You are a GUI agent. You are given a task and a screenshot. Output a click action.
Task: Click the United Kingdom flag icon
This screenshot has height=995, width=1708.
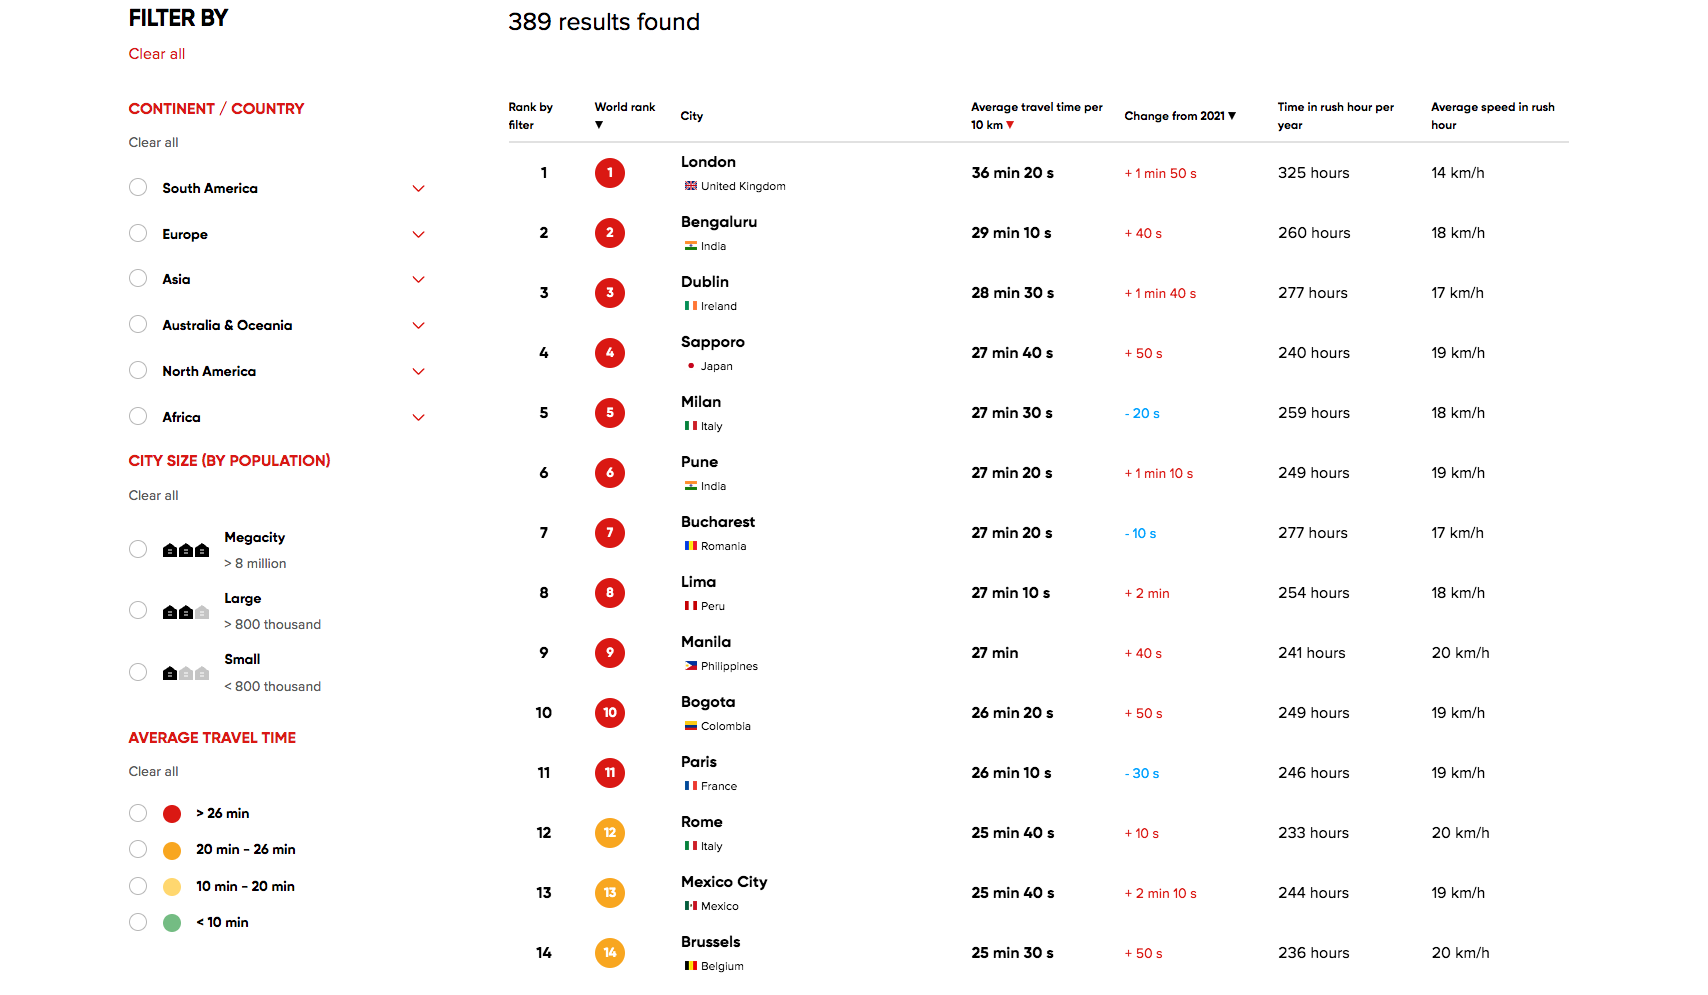690,186
